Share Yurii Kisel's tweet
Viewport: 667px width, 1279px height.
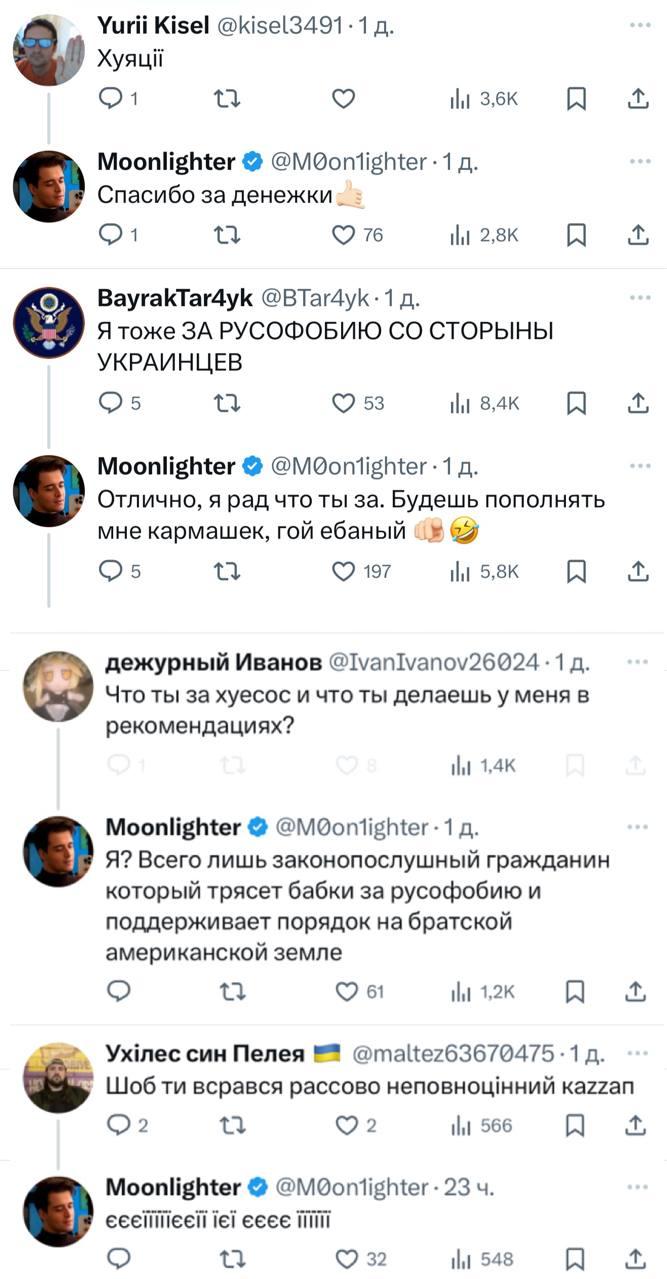pos(637,98)
